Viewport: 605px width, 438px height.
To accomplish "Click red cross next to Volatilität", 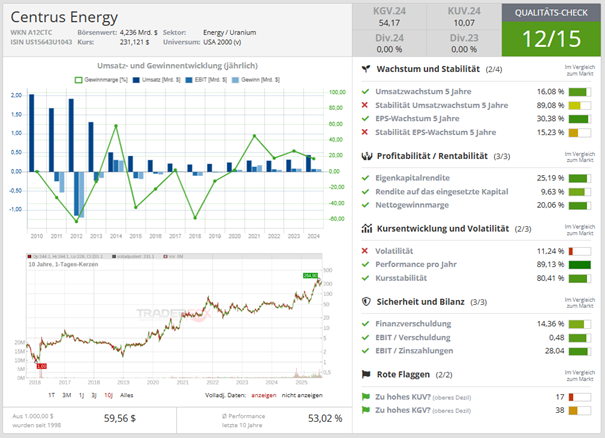I will pos(365,251).
